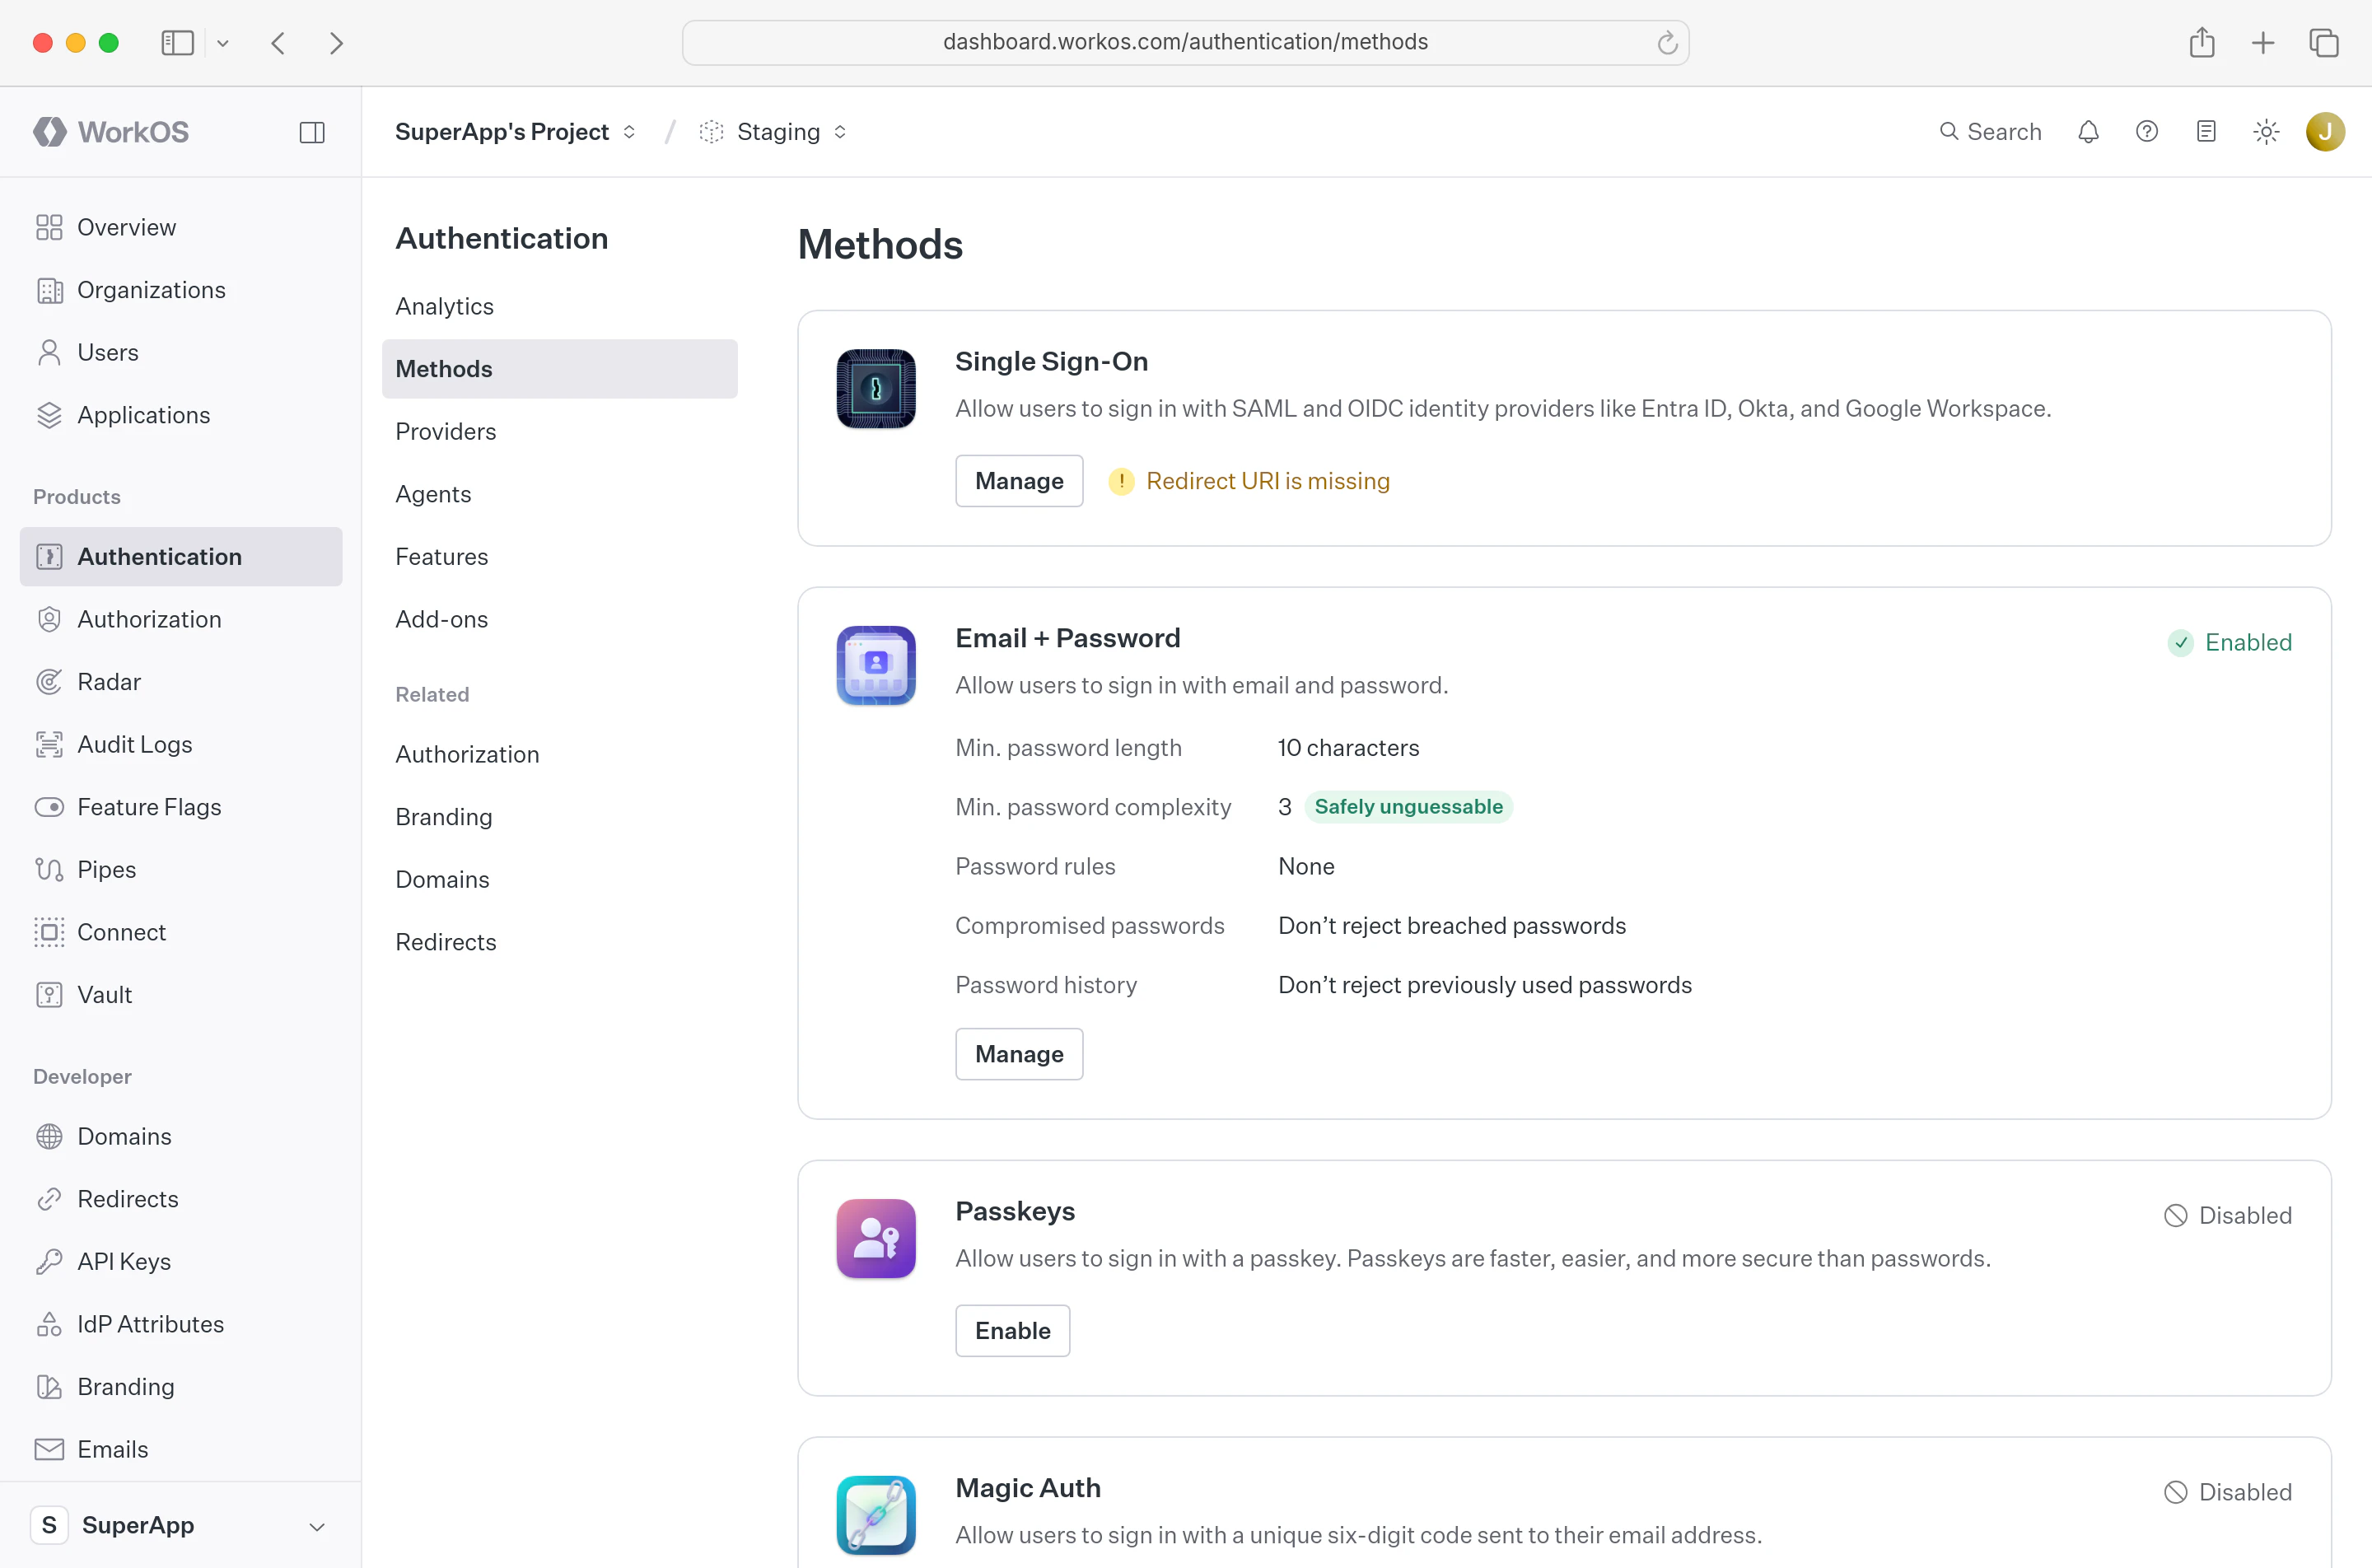2372x1568 pixels.
Task: Open a new Safari tab
Action: click(x=2263, y=43)
